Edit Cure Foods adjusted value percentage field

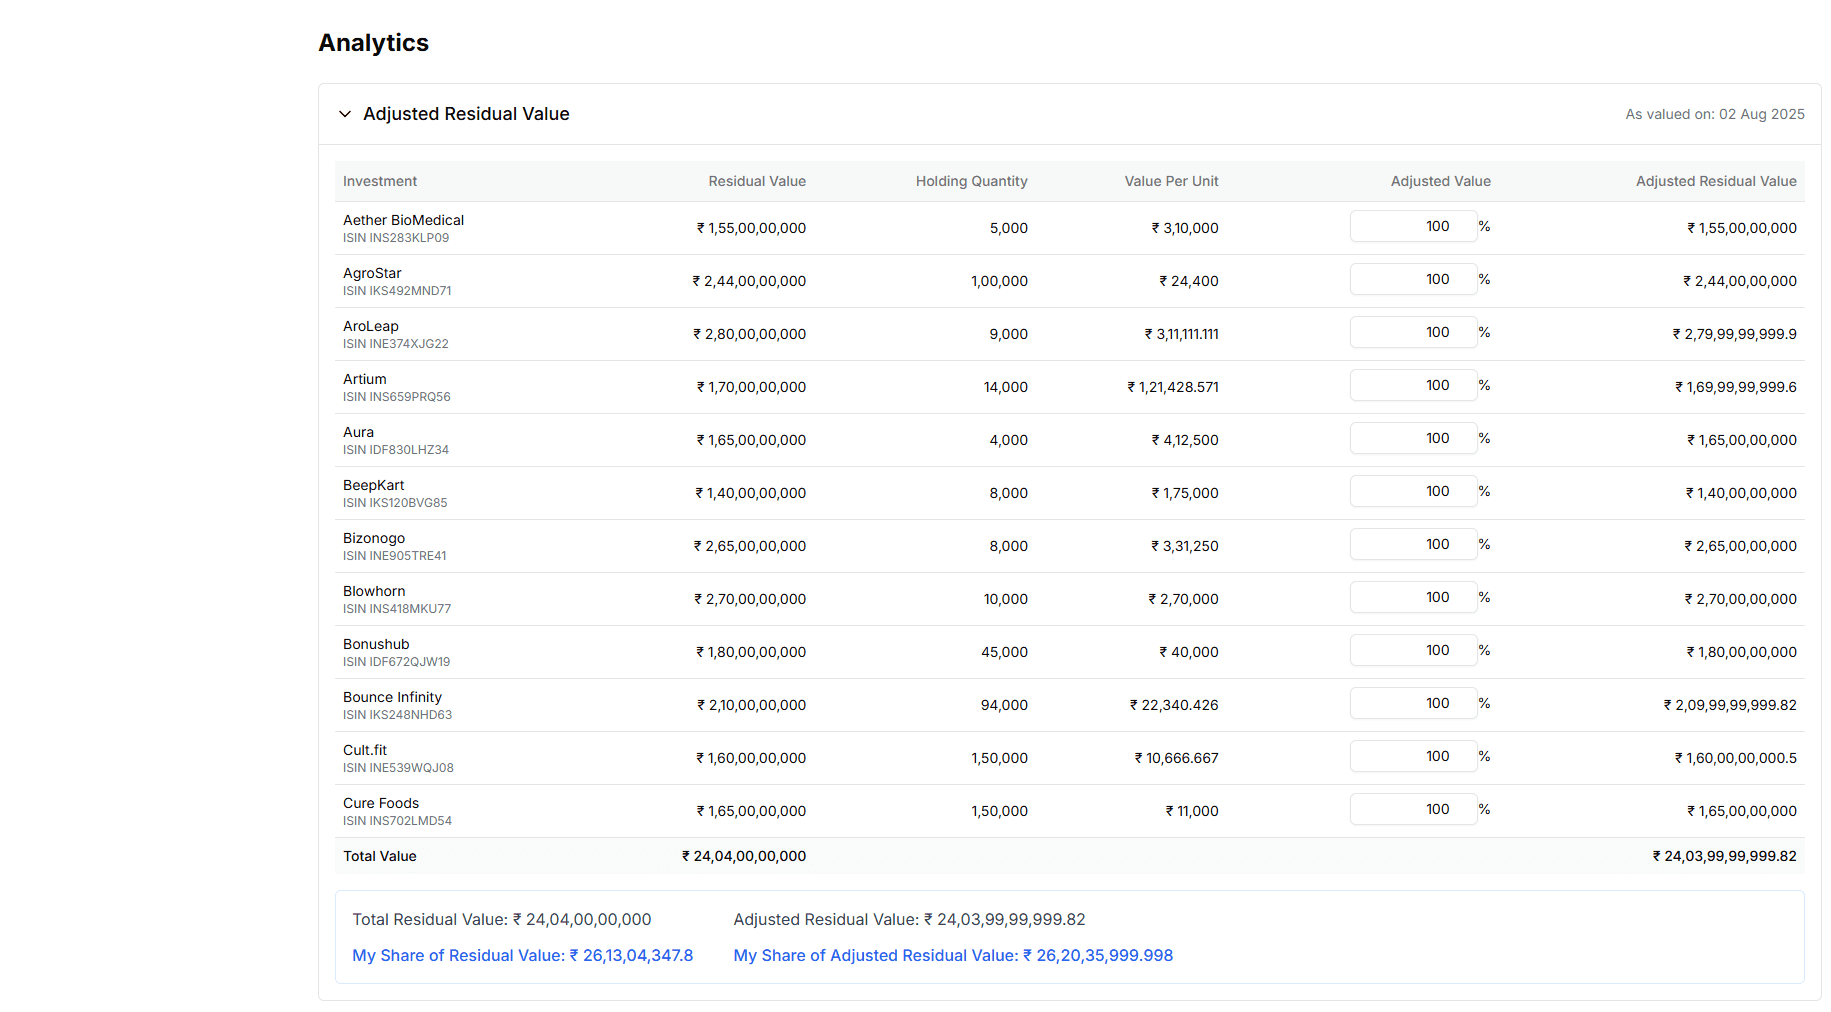click(1413, 809)
